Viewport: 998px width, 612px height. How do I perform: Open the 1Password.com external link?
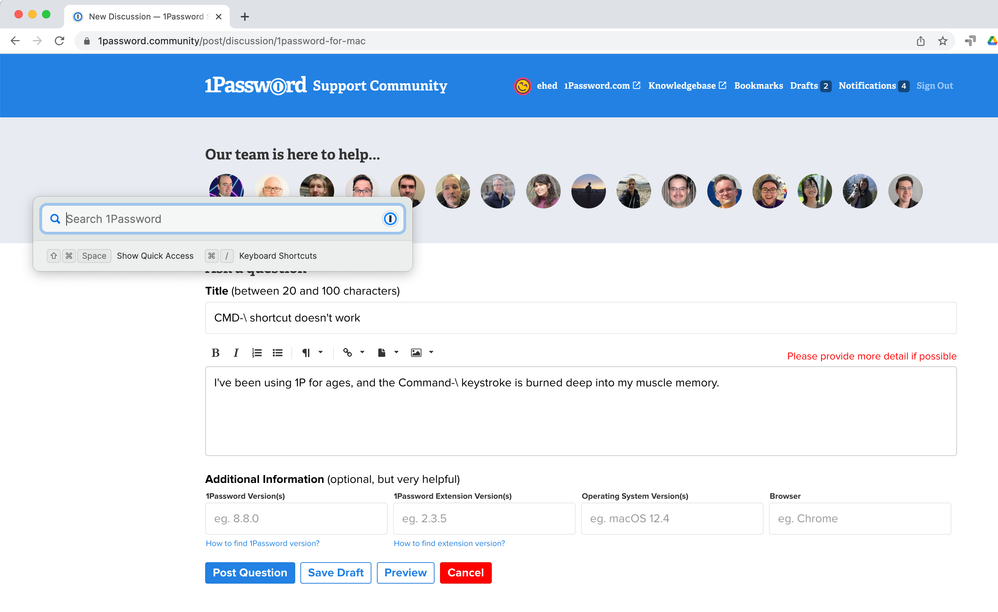coord(602,86)
